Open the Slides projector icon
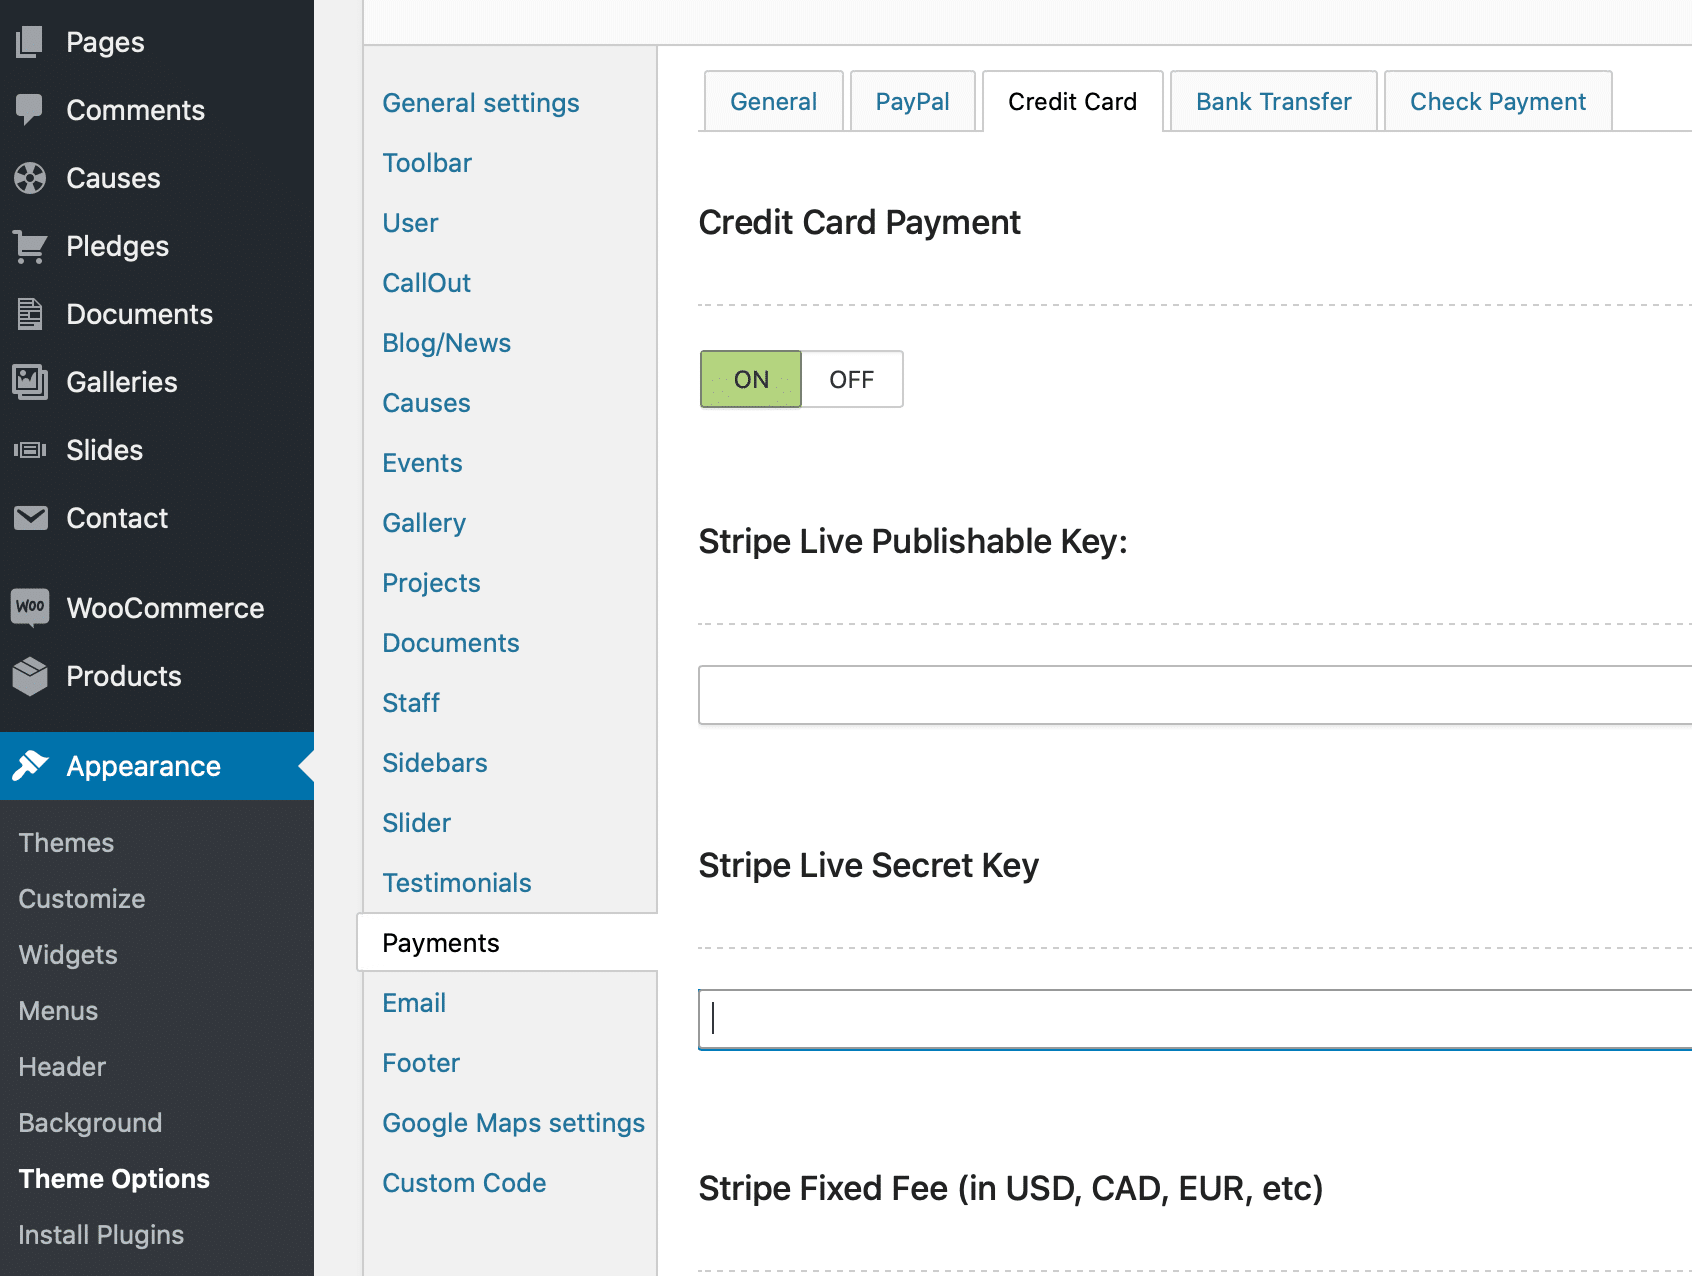 tap(31, 450)
